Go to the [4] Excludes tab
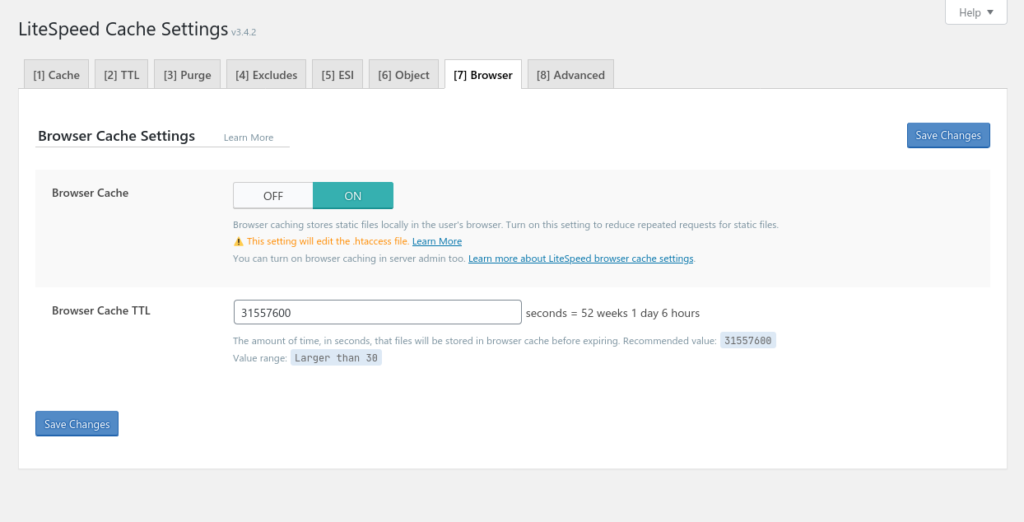Image resolution: width=1024 pixels, height=522 pixels. (x=266, y=74)
